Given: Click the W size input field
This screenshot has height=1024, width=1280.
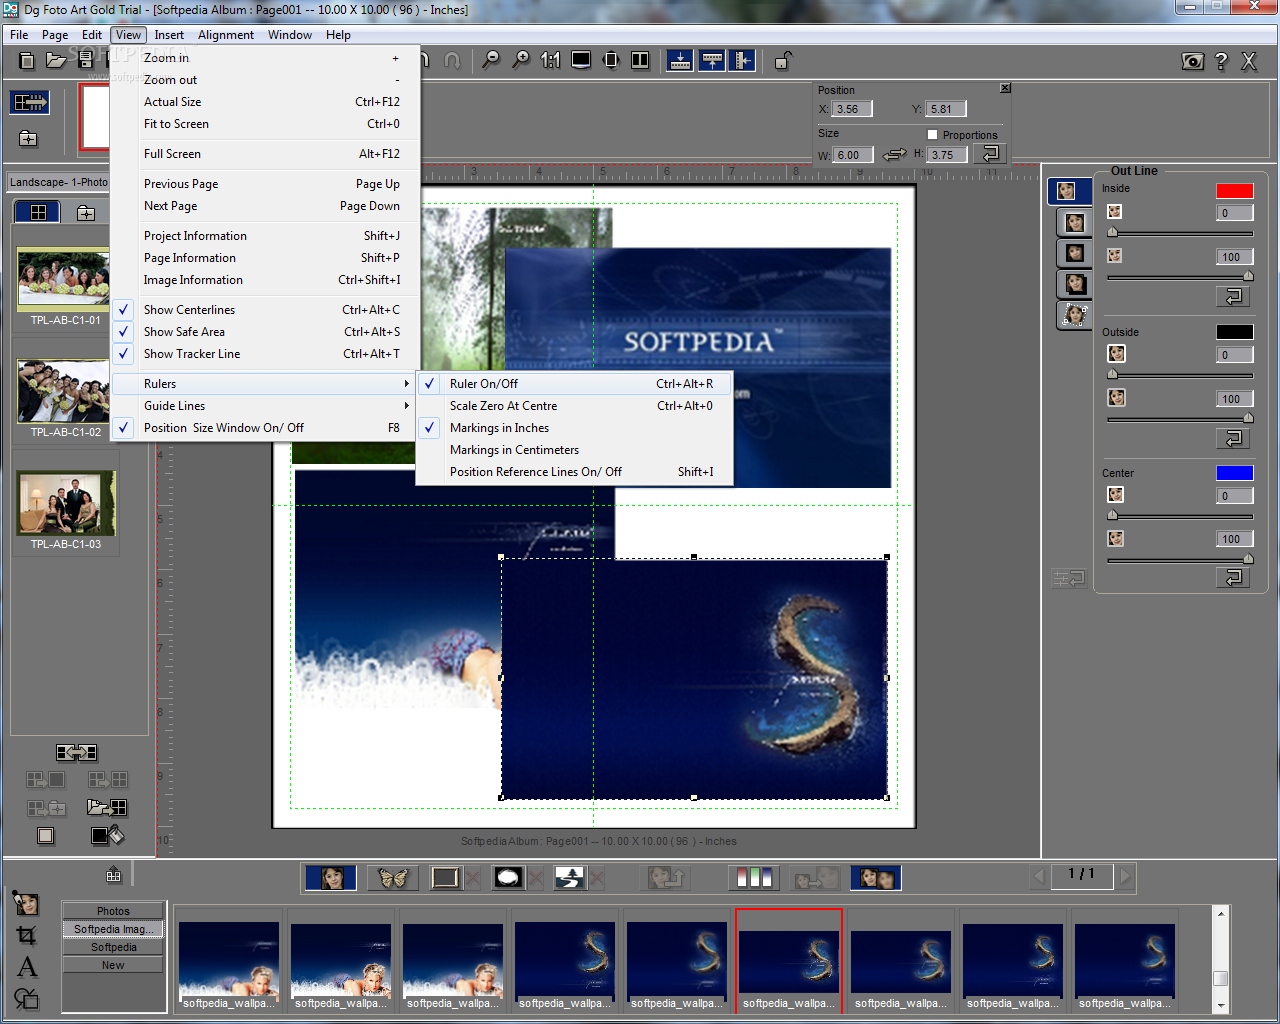Looking at the screenshot, I should (853, 155).
